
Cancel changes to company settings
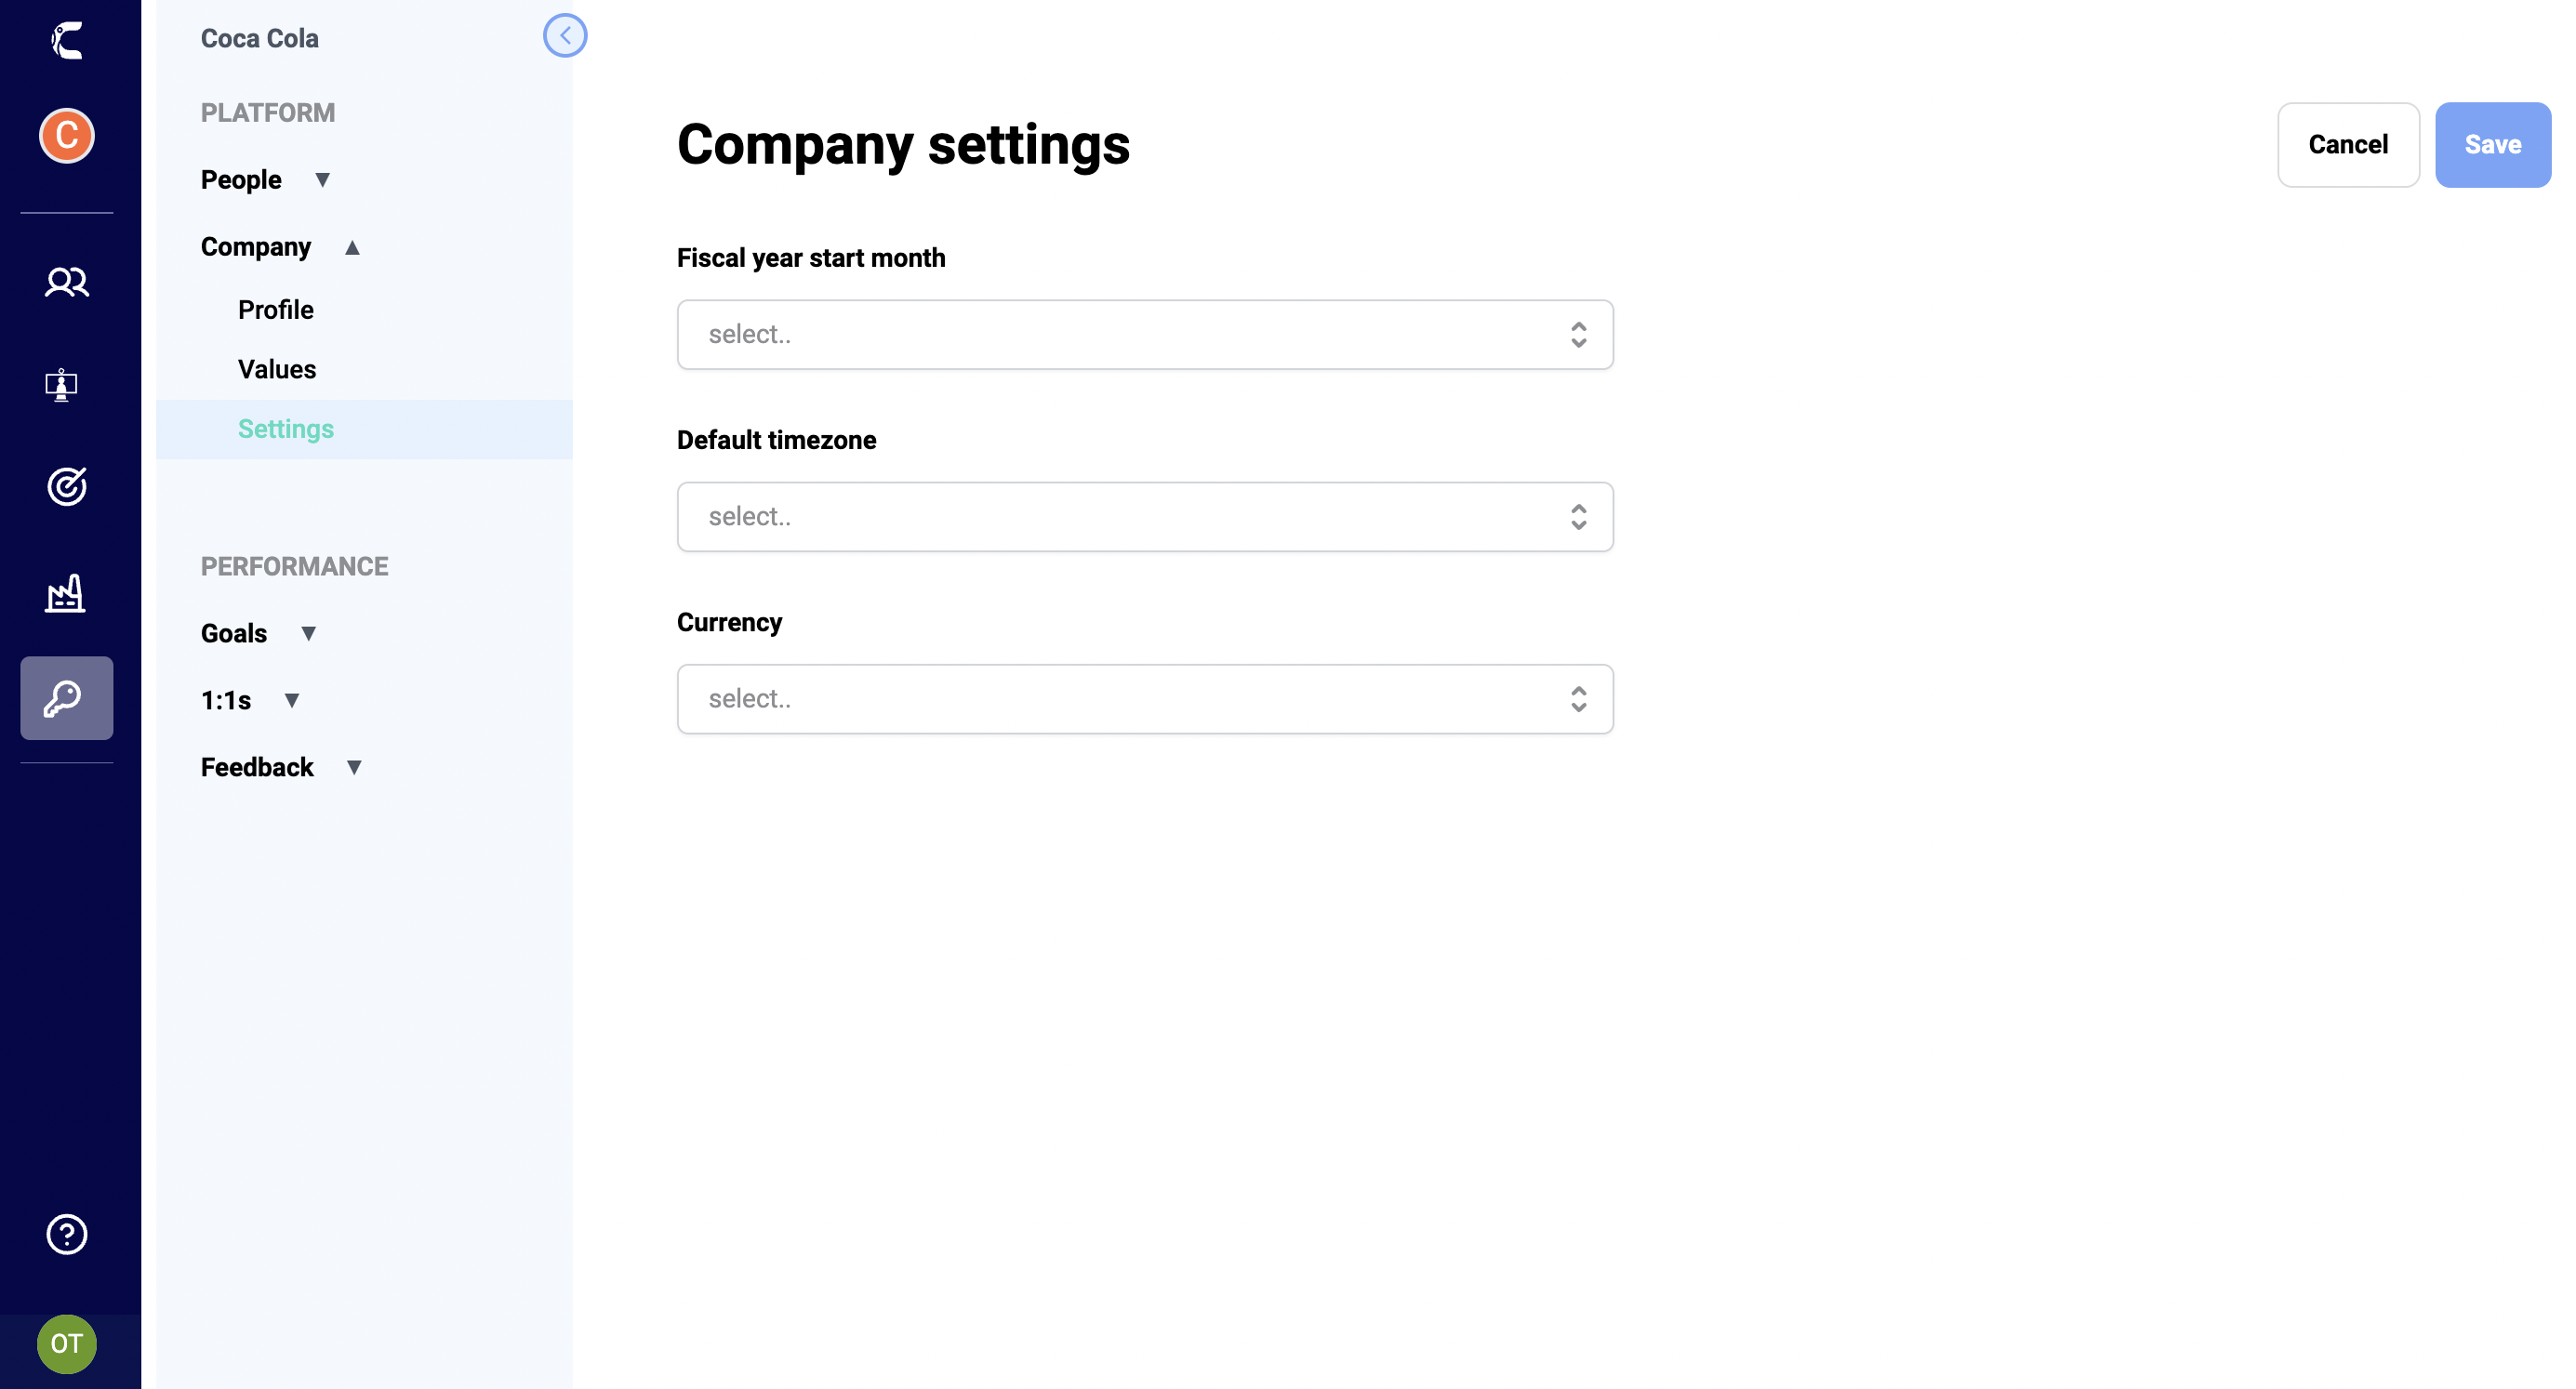(2348, 144)
